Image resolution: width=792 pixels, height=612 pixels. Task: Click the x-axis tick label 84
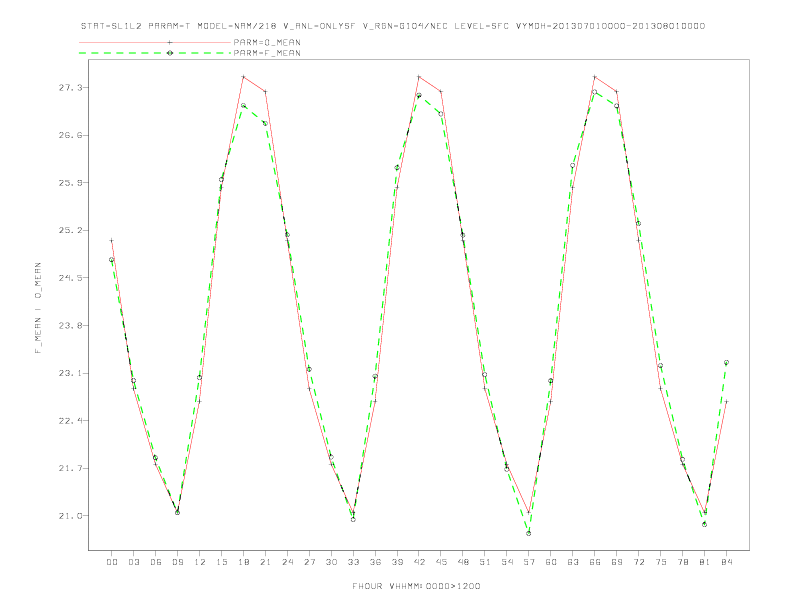click(x=727, y=562)
